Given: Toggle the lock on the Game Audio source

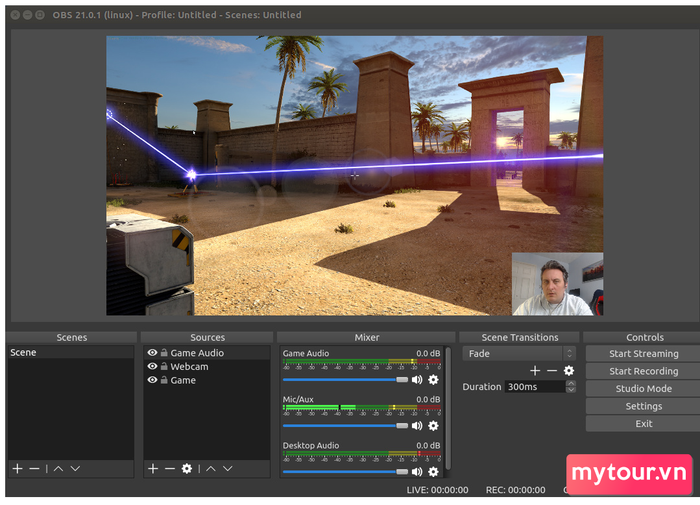Looking at the screenshot, I should click(x=164, y=353).
